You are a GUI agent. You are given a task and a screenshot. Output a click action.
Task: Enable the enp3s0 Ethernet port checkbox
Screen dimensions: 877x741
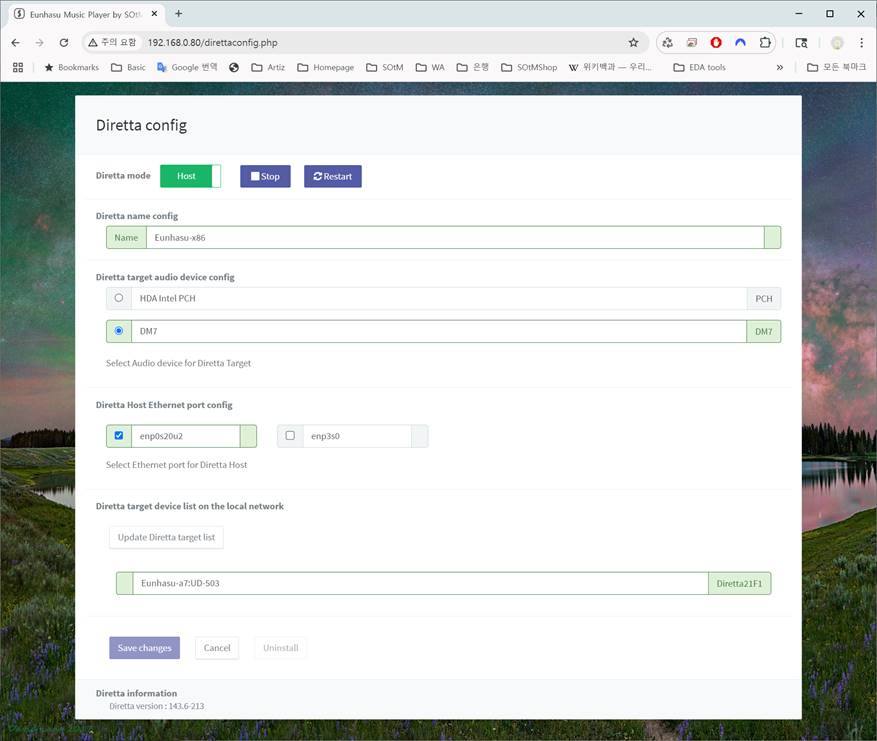(x=290, y=436)
